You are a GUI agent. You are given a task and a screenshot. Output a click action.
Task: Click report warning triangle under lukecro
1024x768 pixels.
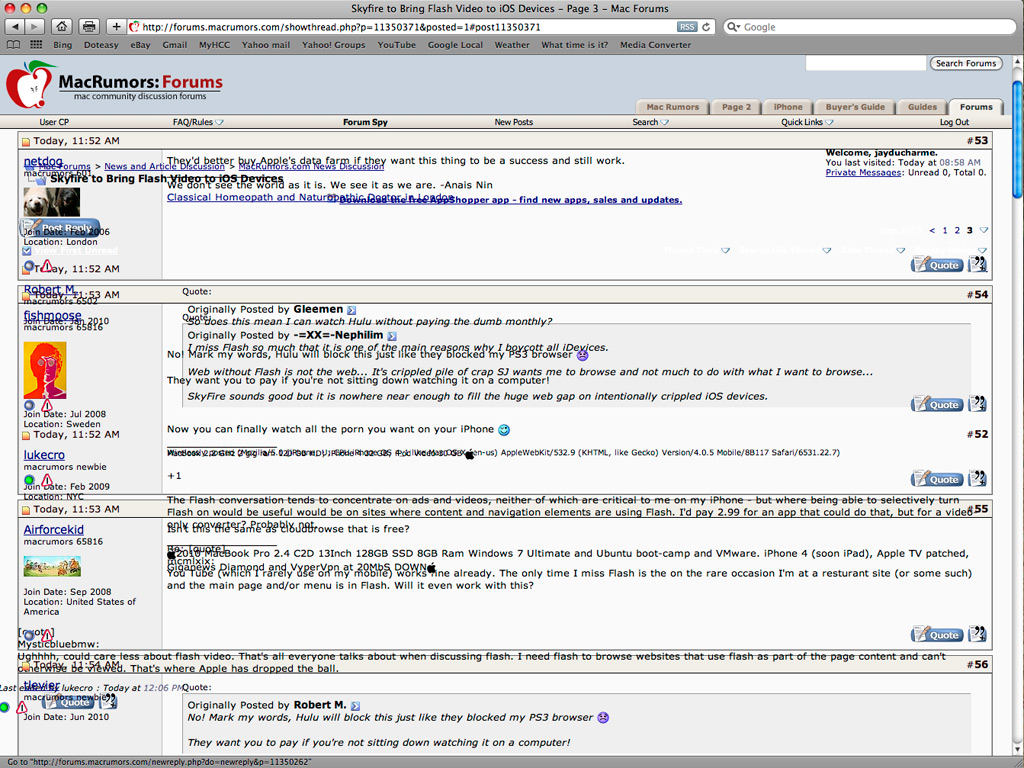coord(47,481)
